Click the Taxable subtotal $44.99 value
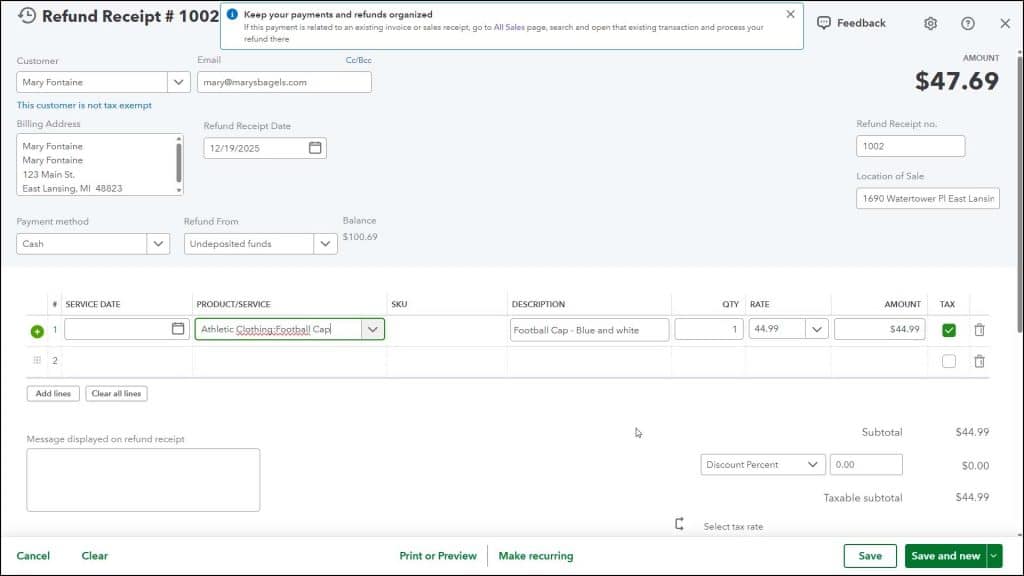Image resolution: width=1024 pixels, height=576 pixels. click(972, 497)
